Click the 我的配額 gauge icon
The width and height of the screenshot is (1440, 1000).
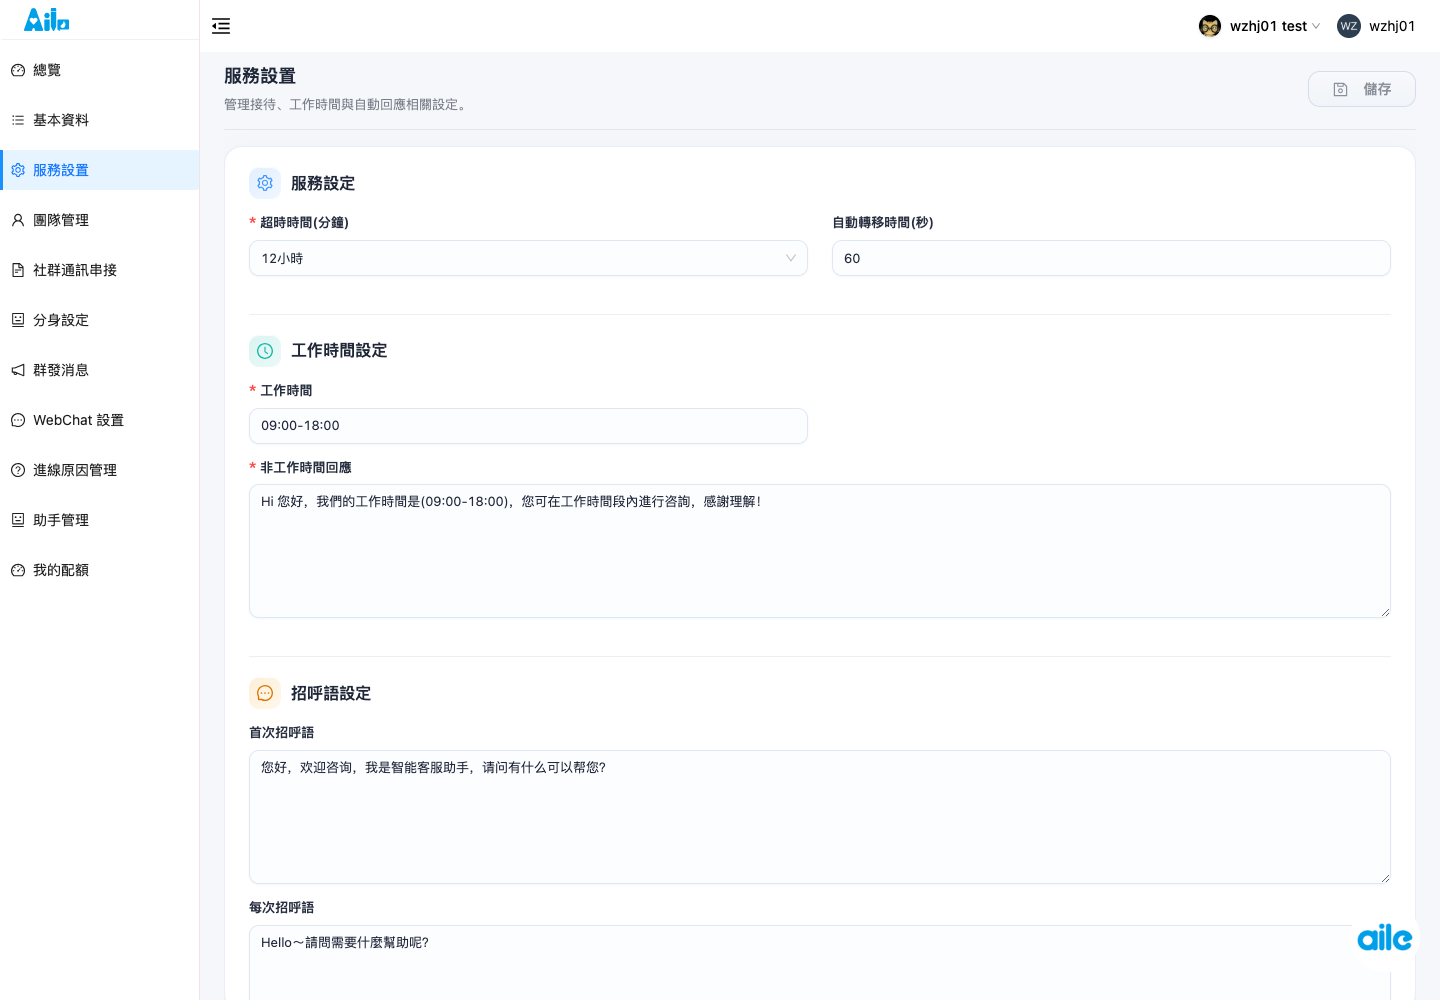[x=18, y=570]
